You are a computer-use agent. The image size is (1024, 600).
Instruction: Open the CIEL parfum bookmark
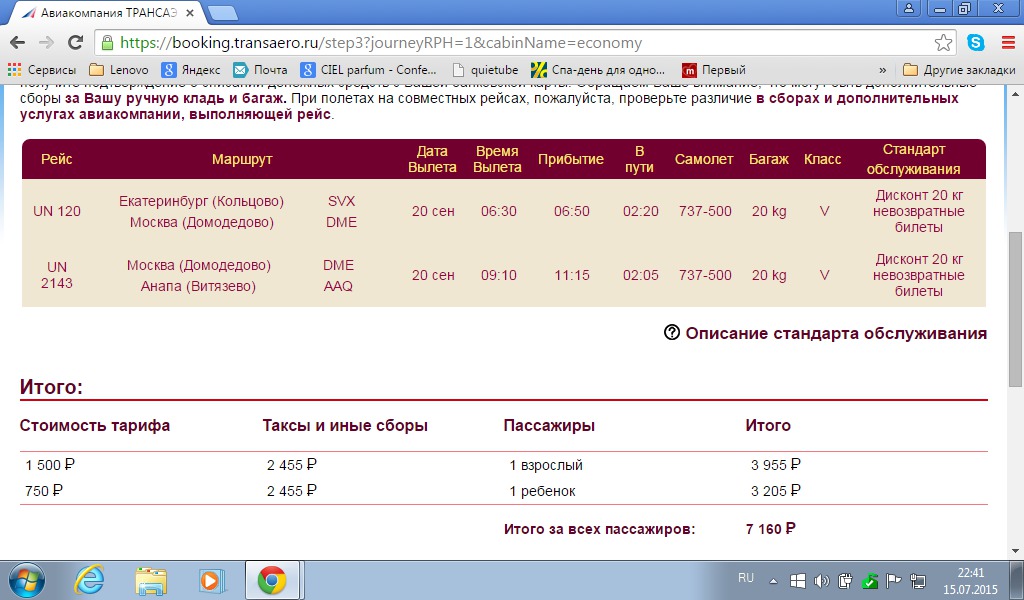click(368, 70)
